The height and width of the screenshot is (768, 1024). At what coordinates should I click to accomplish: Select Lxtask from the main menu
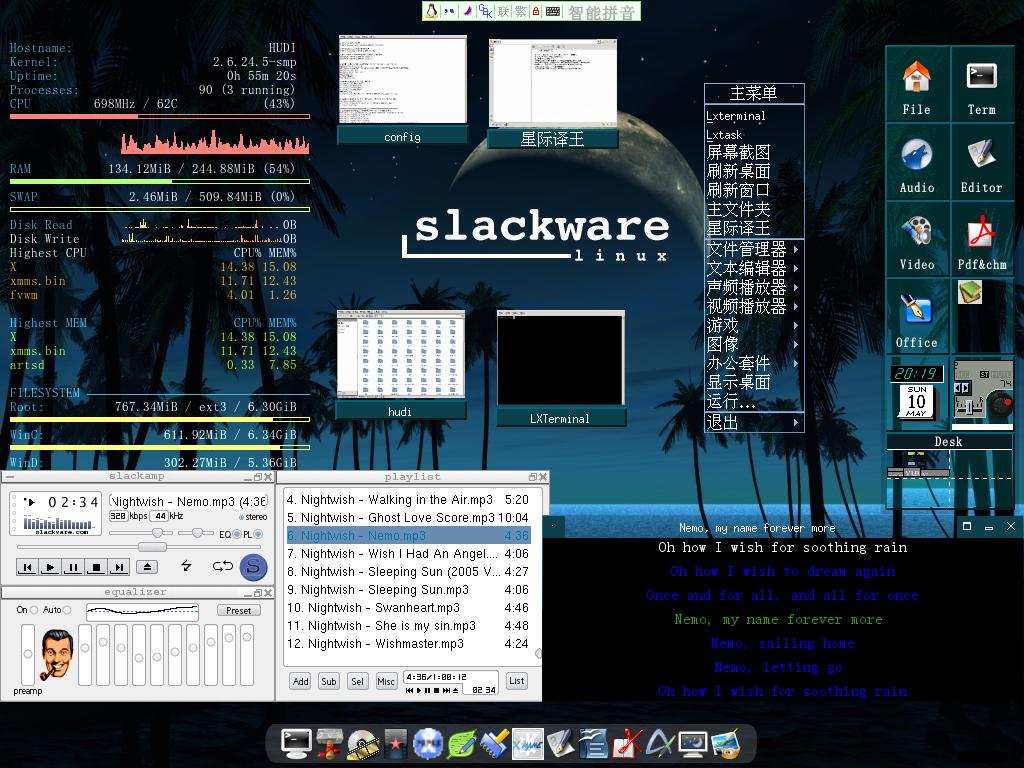pyautogui.click(x=754, y=135)
